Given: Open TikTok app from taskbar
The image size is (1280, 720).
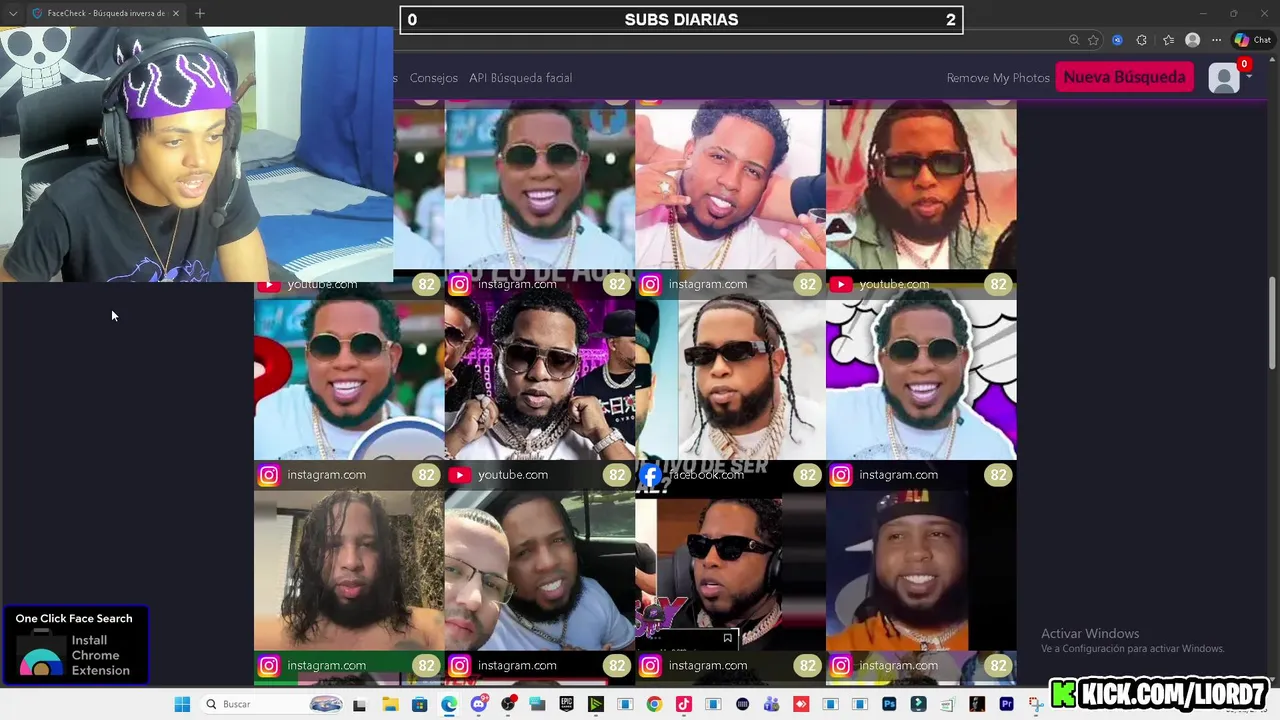Looking at the screenshot, I should click(684, 704).
